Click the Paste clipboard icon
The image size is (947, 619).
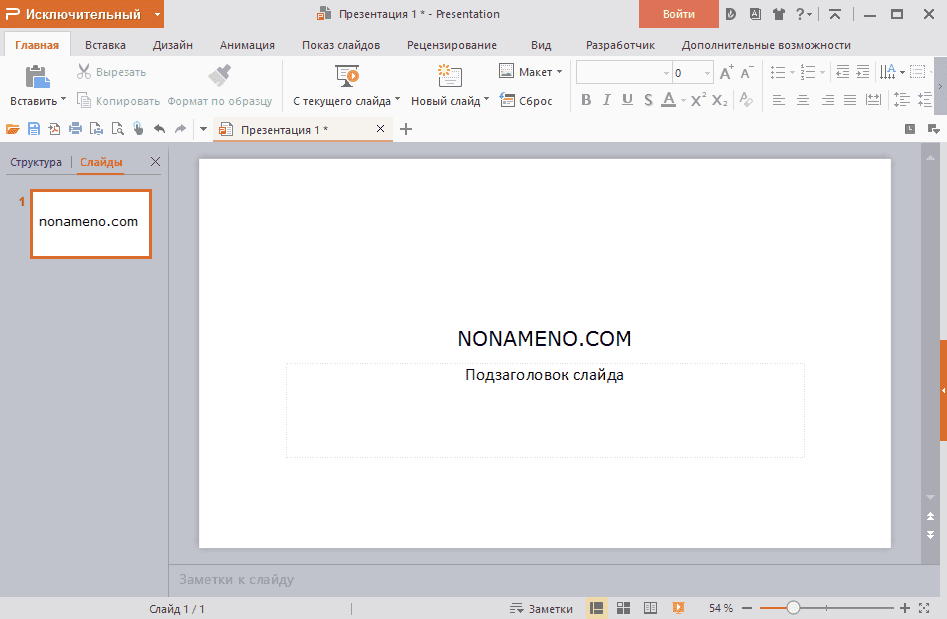37,76
